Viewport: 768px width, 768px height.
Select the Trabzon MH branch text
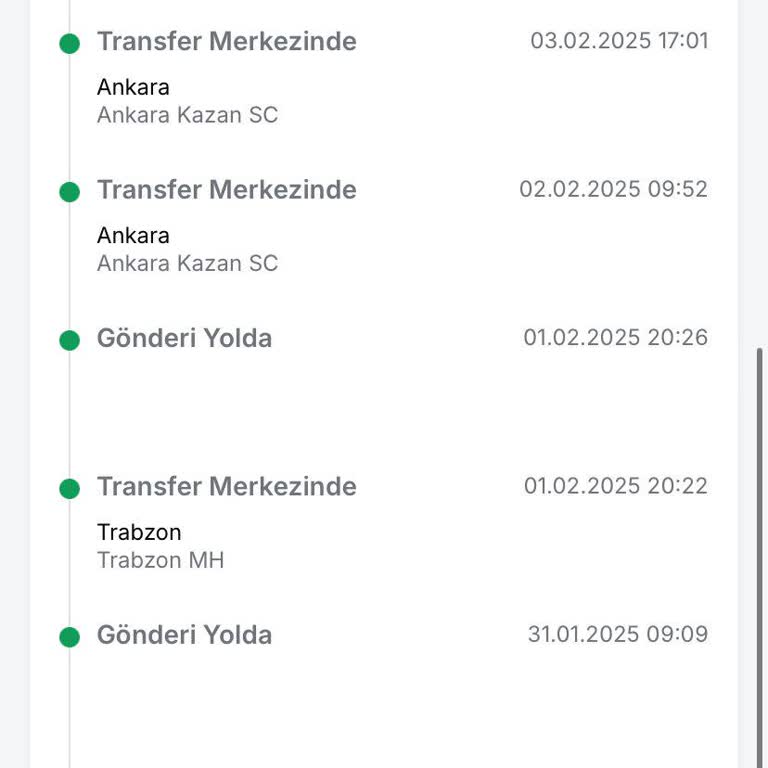pyautogui.click(x=160, y=560)
